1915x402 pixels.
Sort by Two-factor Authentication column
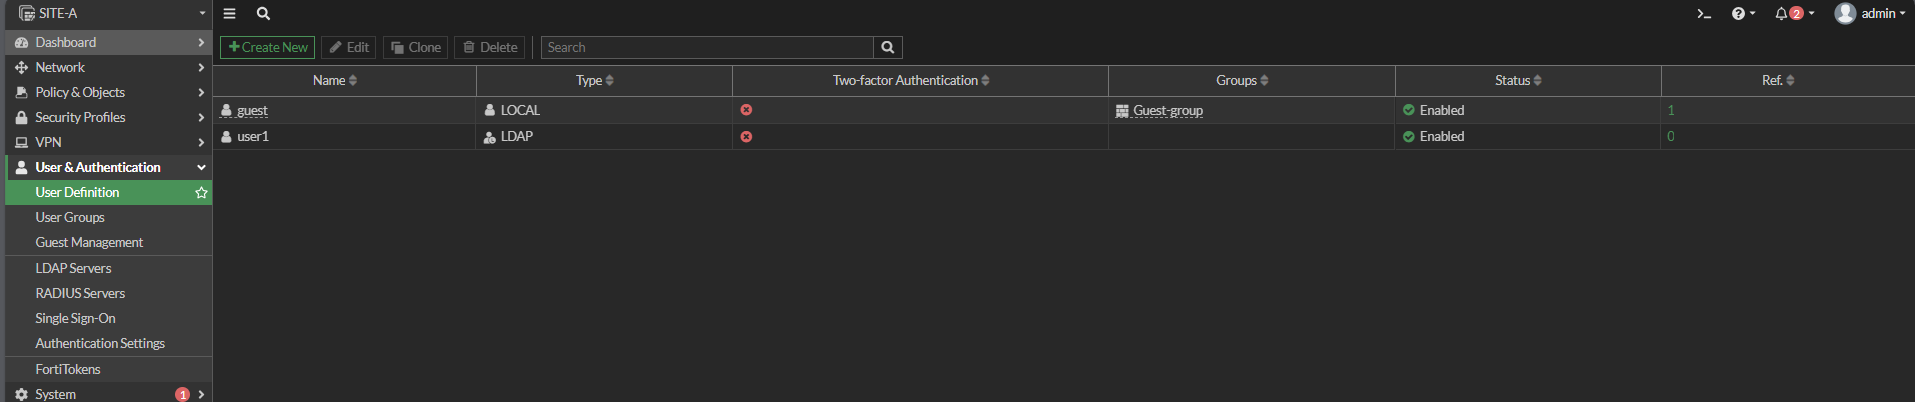click(910, 81)
